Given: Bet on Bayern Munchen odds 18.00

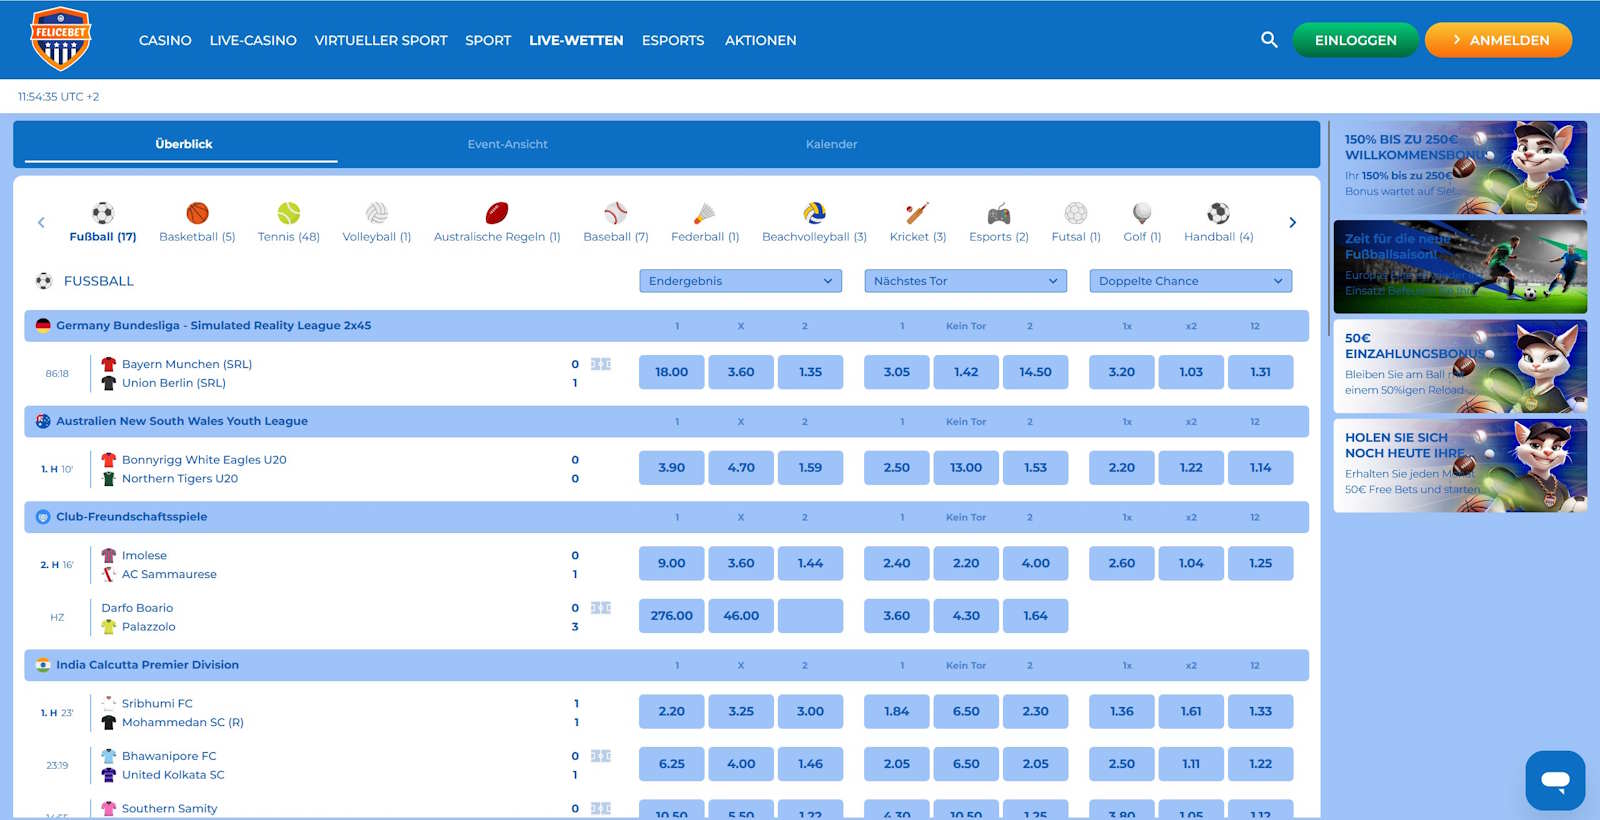Looking at the screenshot, I should pos(671,372).
